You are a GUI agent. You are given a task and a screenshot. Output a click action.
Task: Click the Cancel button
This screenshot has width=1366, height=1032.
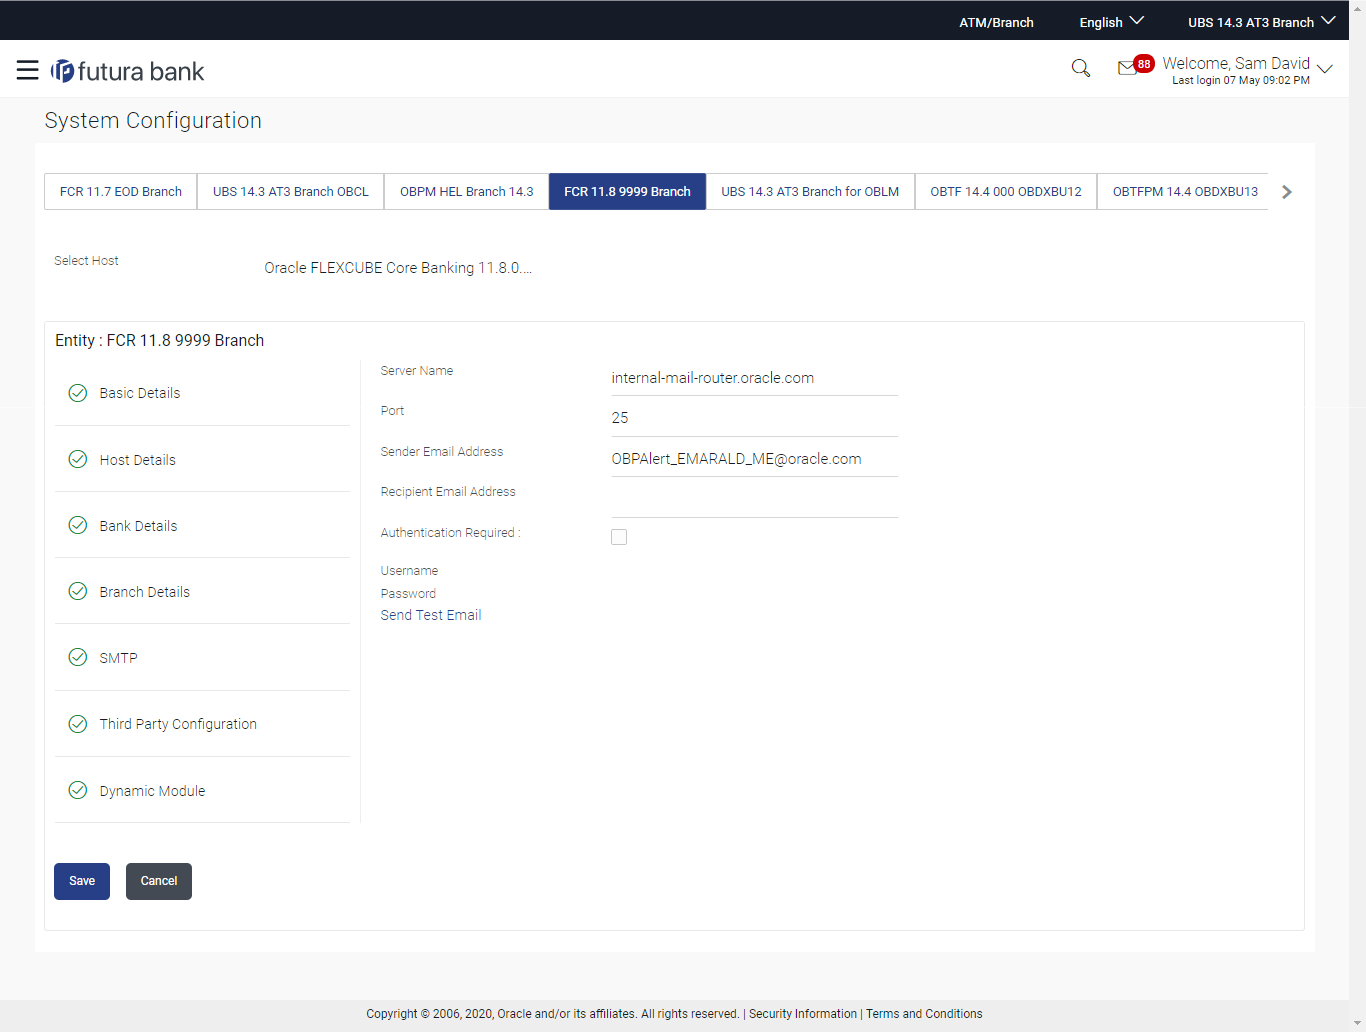pos(159,881)
